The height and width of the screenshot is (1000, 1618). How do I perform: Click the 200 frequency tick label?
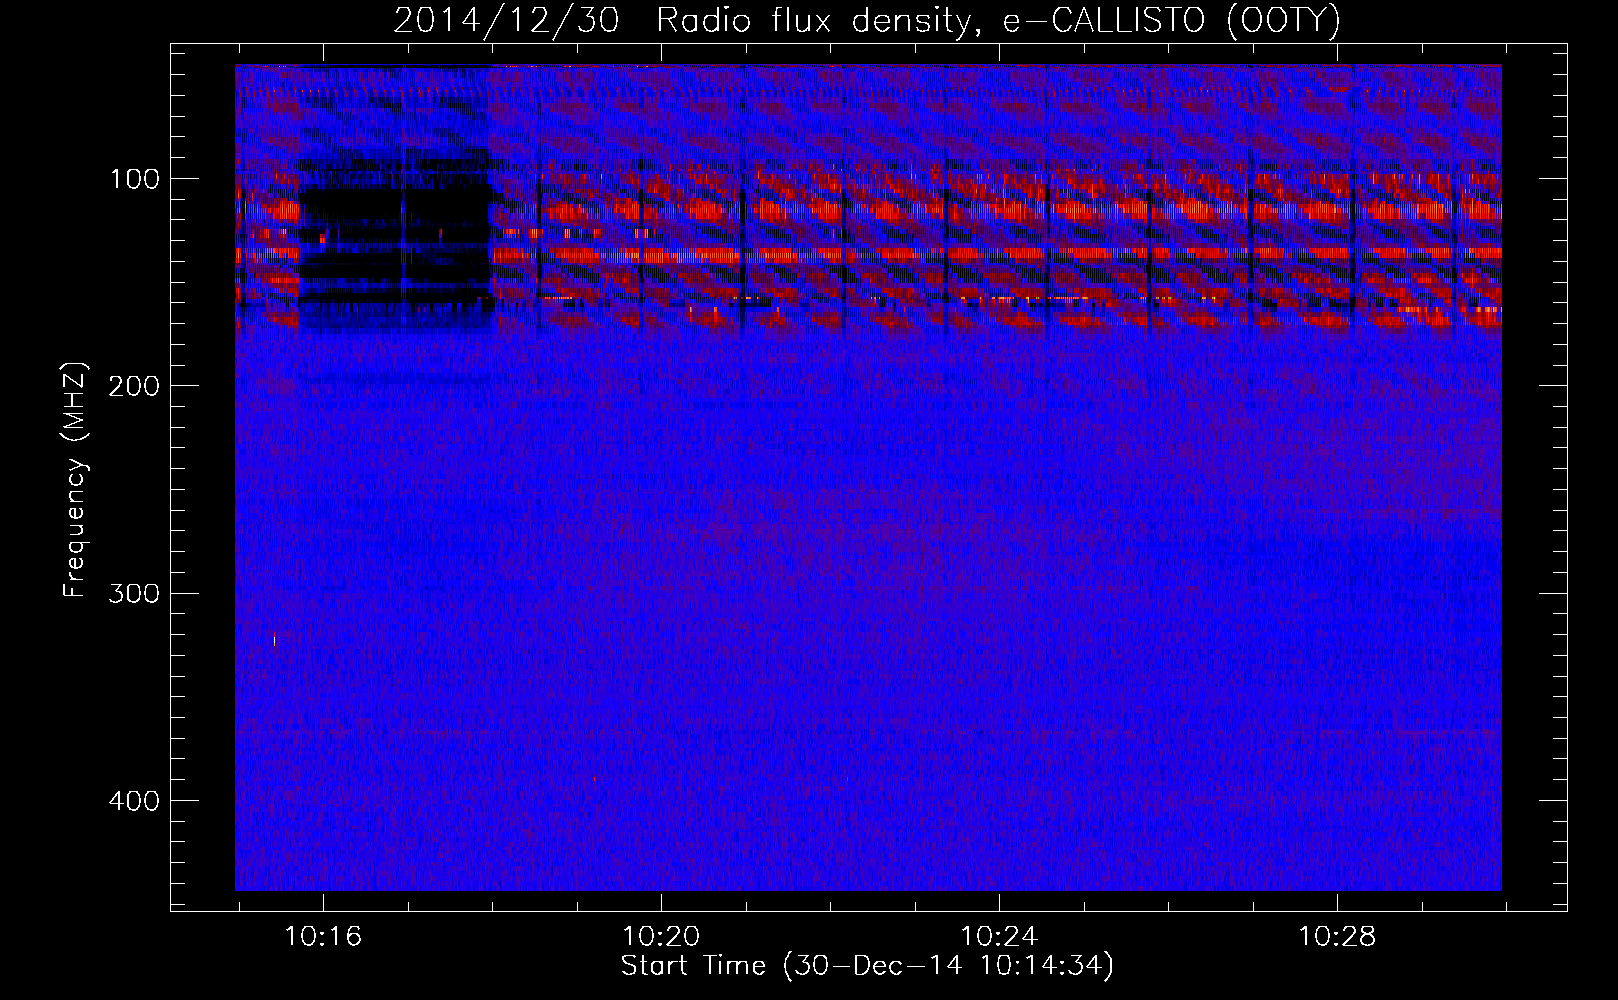coord(135,387)
